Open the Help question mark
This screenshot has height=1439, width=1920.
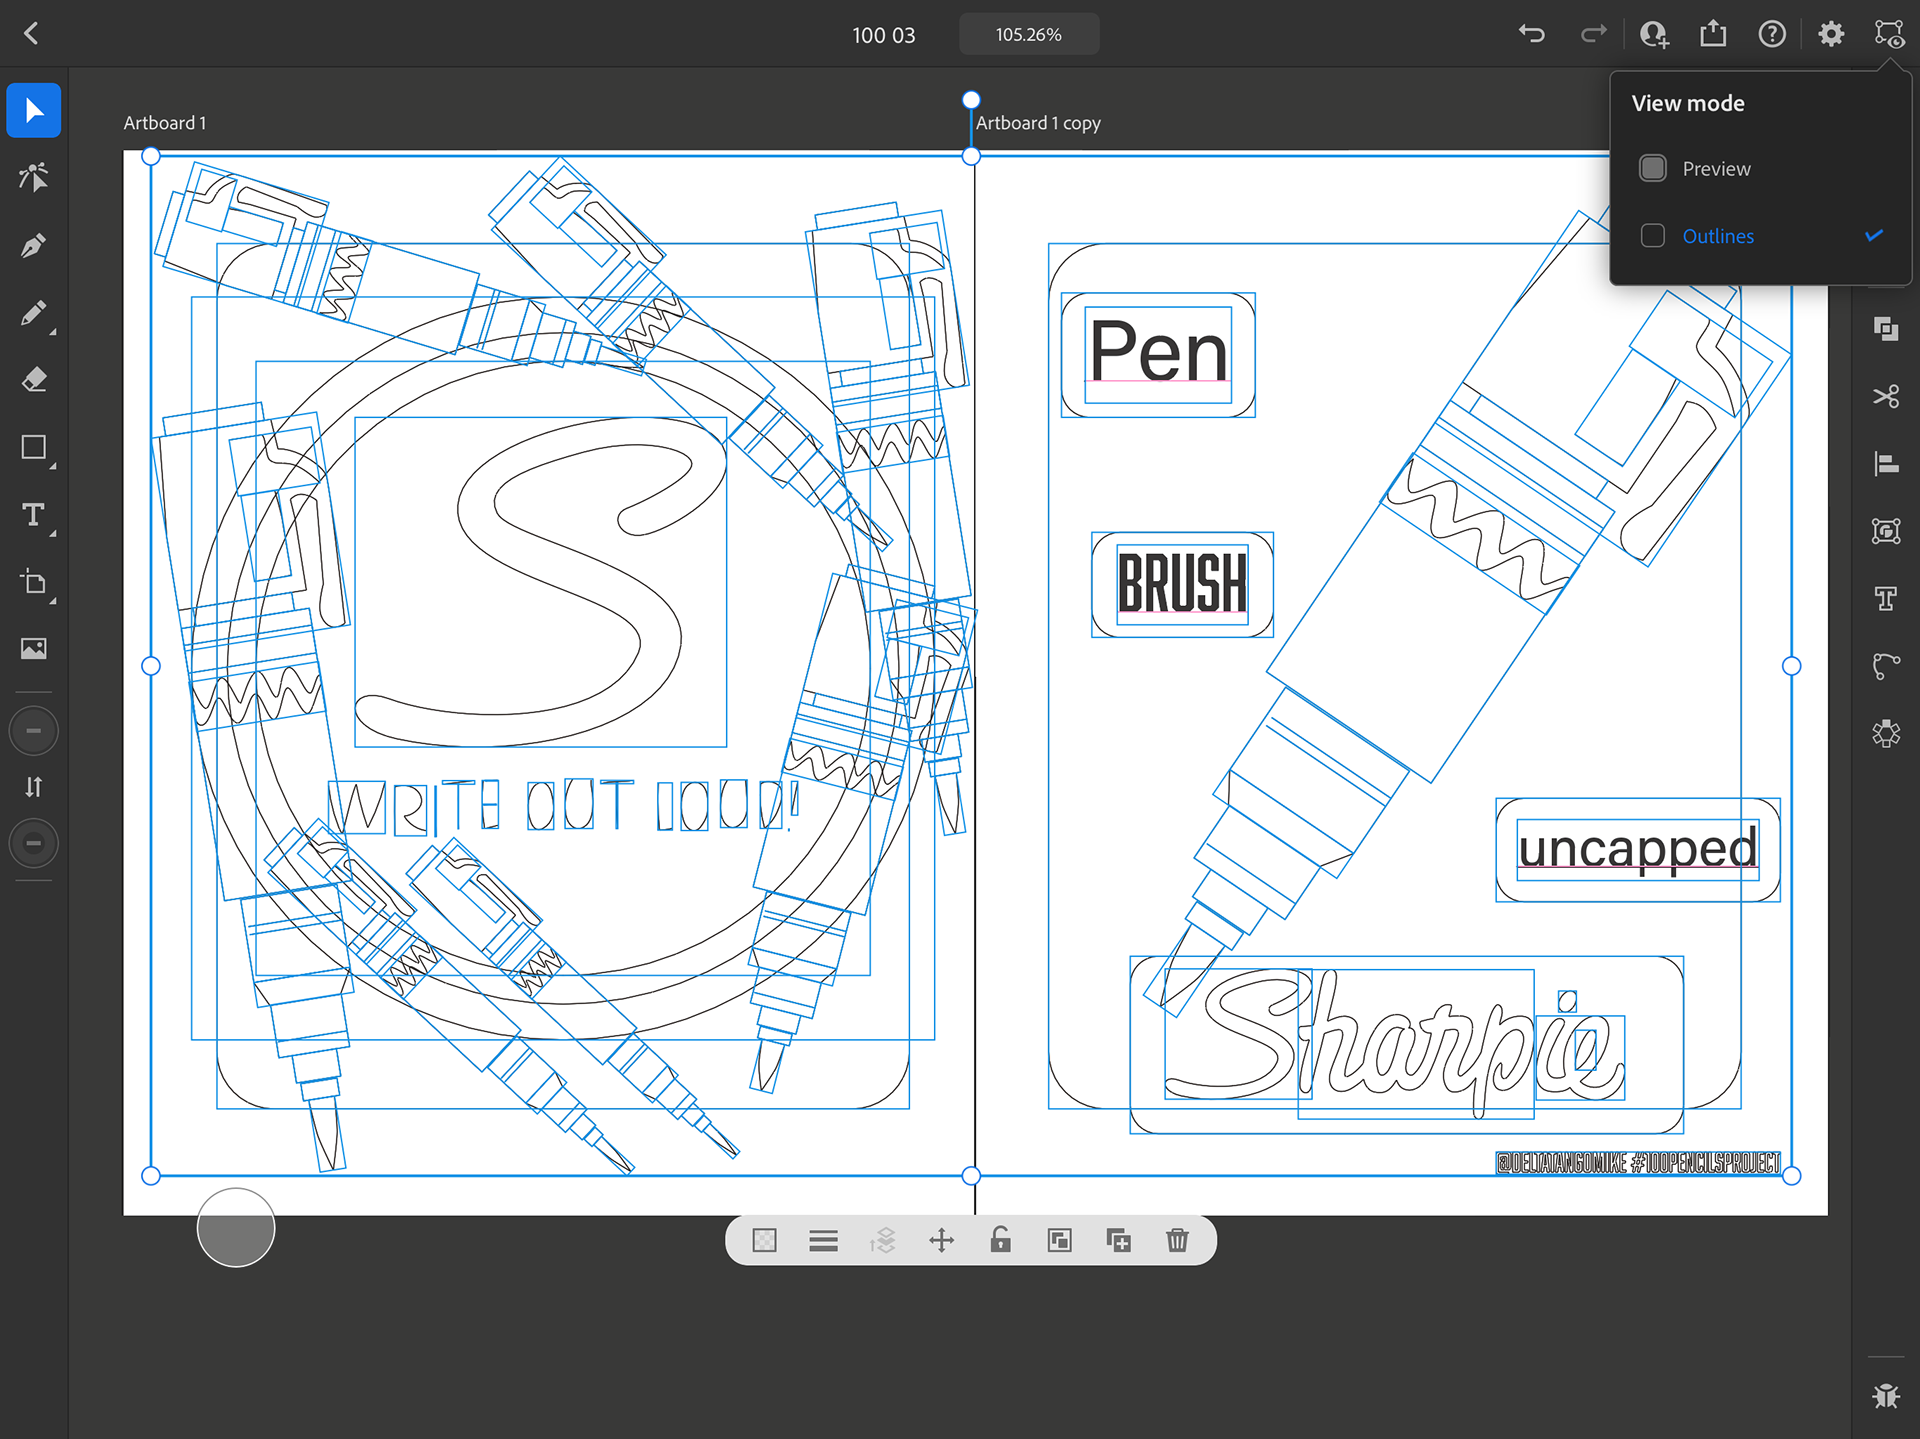[1772, 34]
